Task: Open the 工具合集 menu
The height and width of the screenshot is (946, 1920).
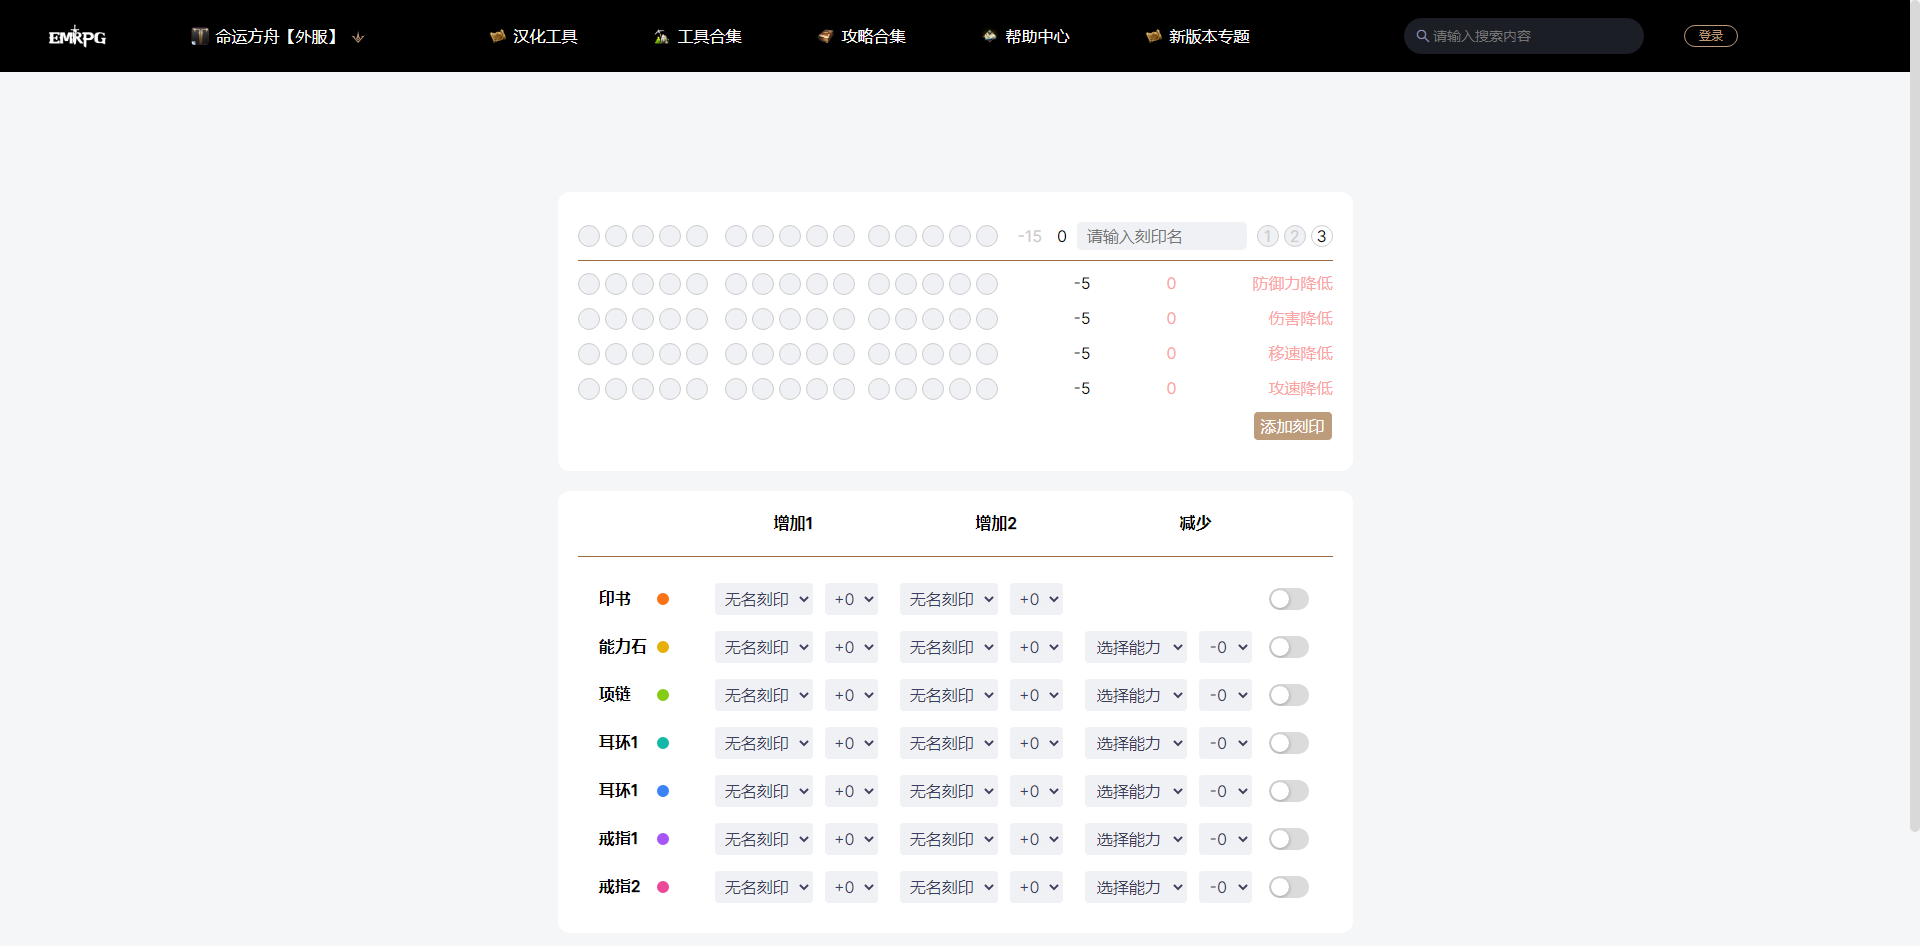Action: (x=709, y=36)
